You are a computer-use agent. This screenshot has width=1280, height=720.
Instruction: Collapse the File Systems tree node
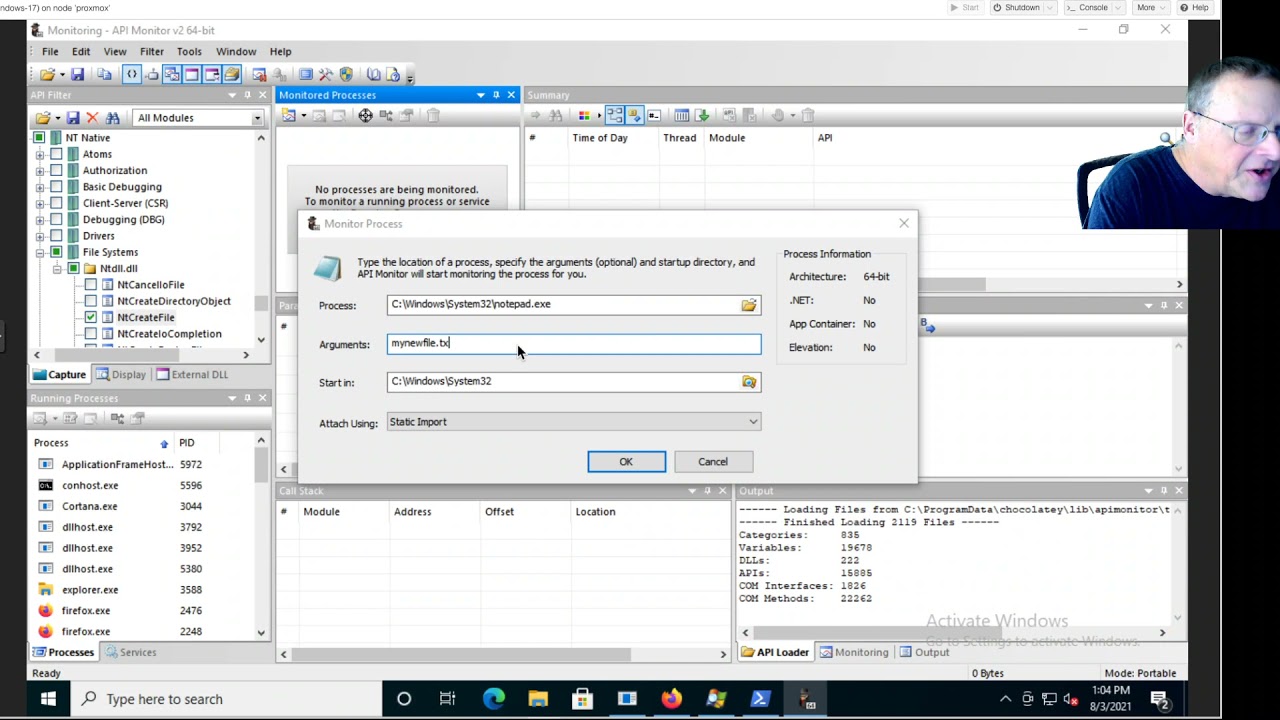pyautogui.click(x=40, y=252)
